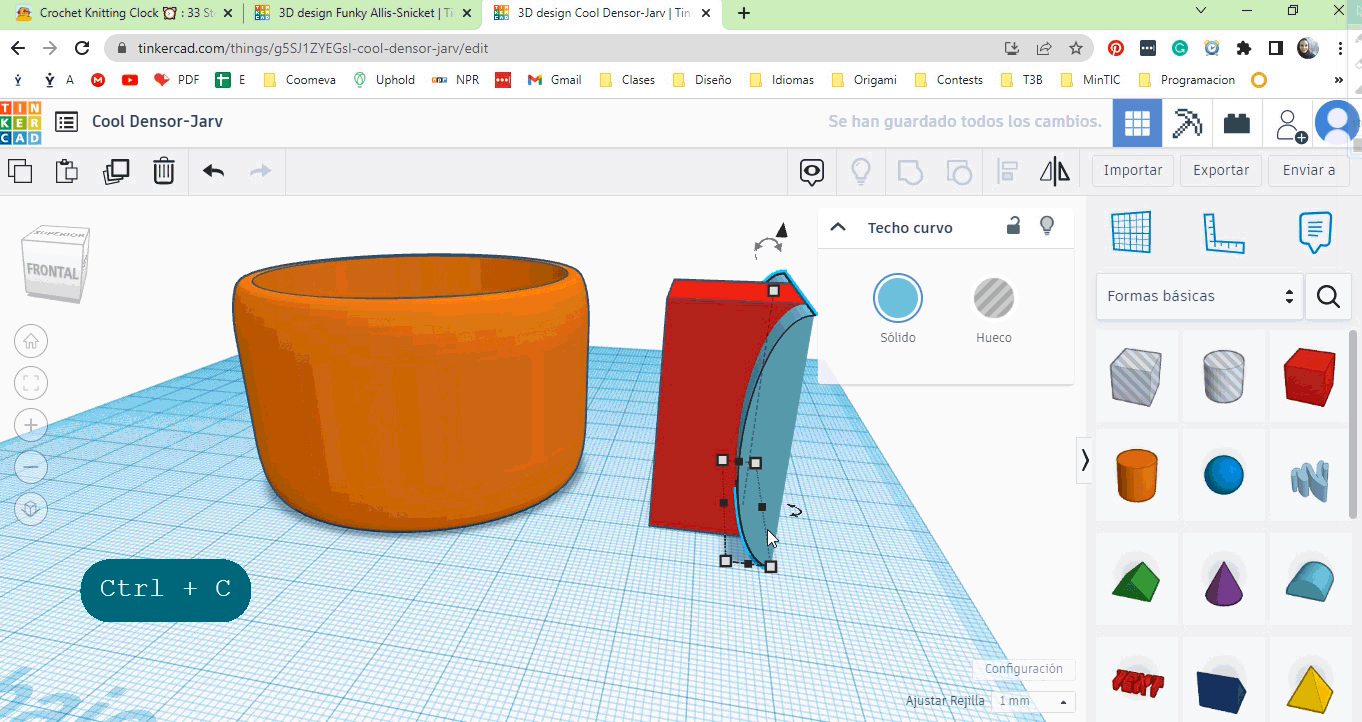This screenshot has height=722, width=1362.
Task: Toggle the lock on Techo curvo
Action: click(x=1012, y=226)
